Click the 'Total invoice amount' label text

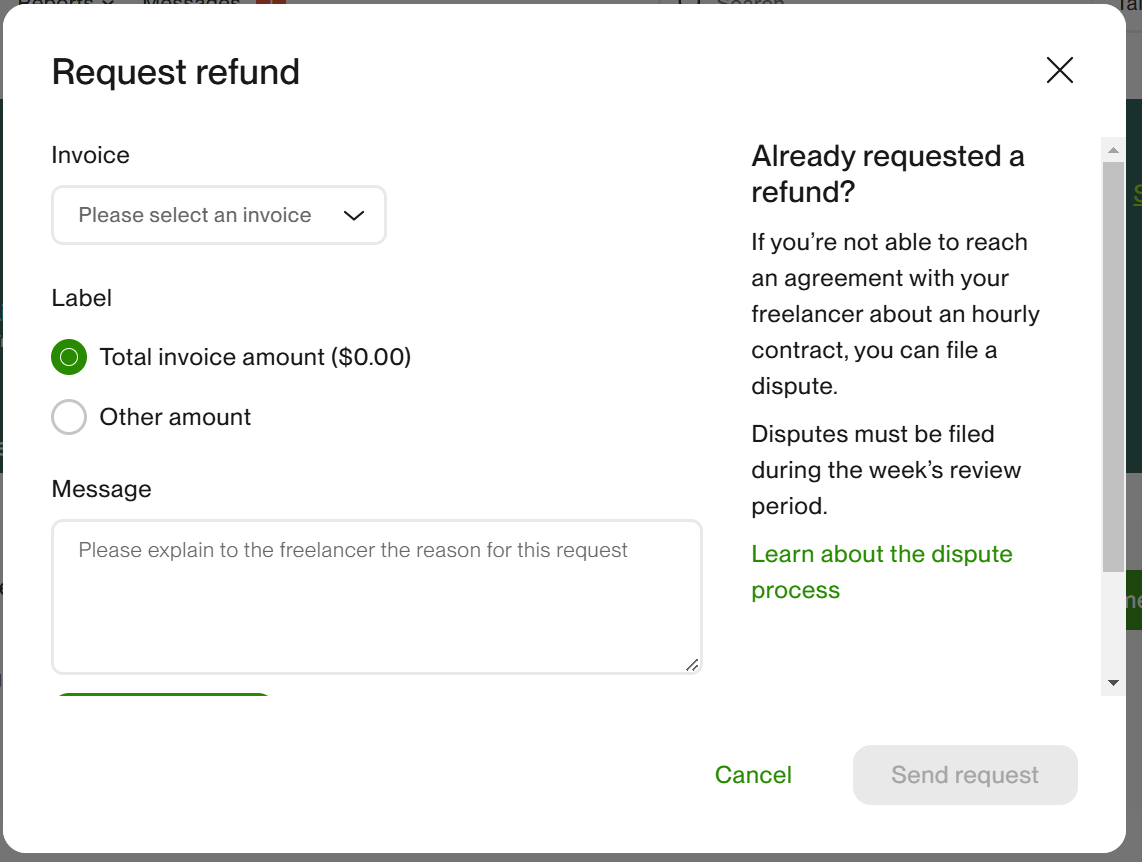pyautogui.click(x=255, y=357)
